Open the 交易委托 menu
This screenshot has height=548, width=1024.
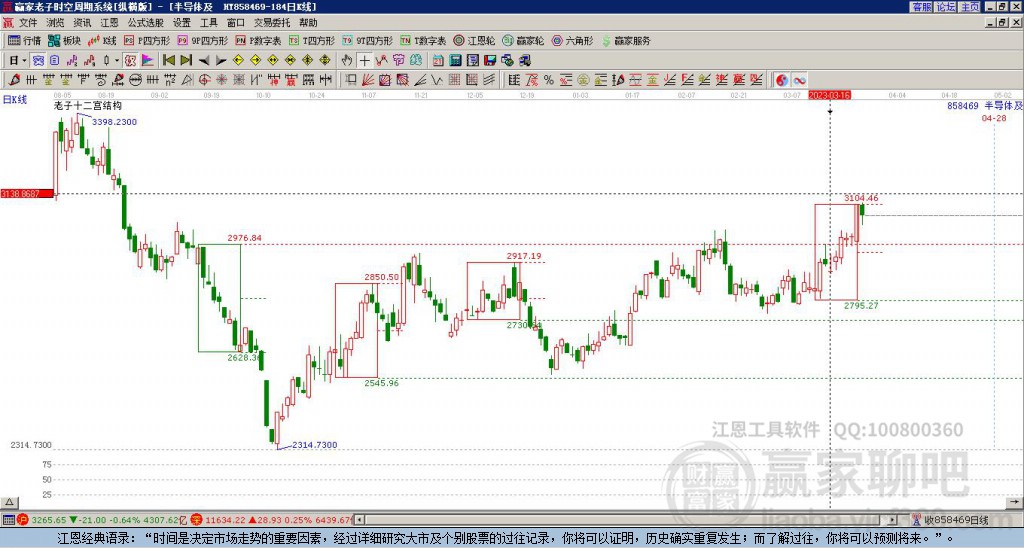coord(272,23)
